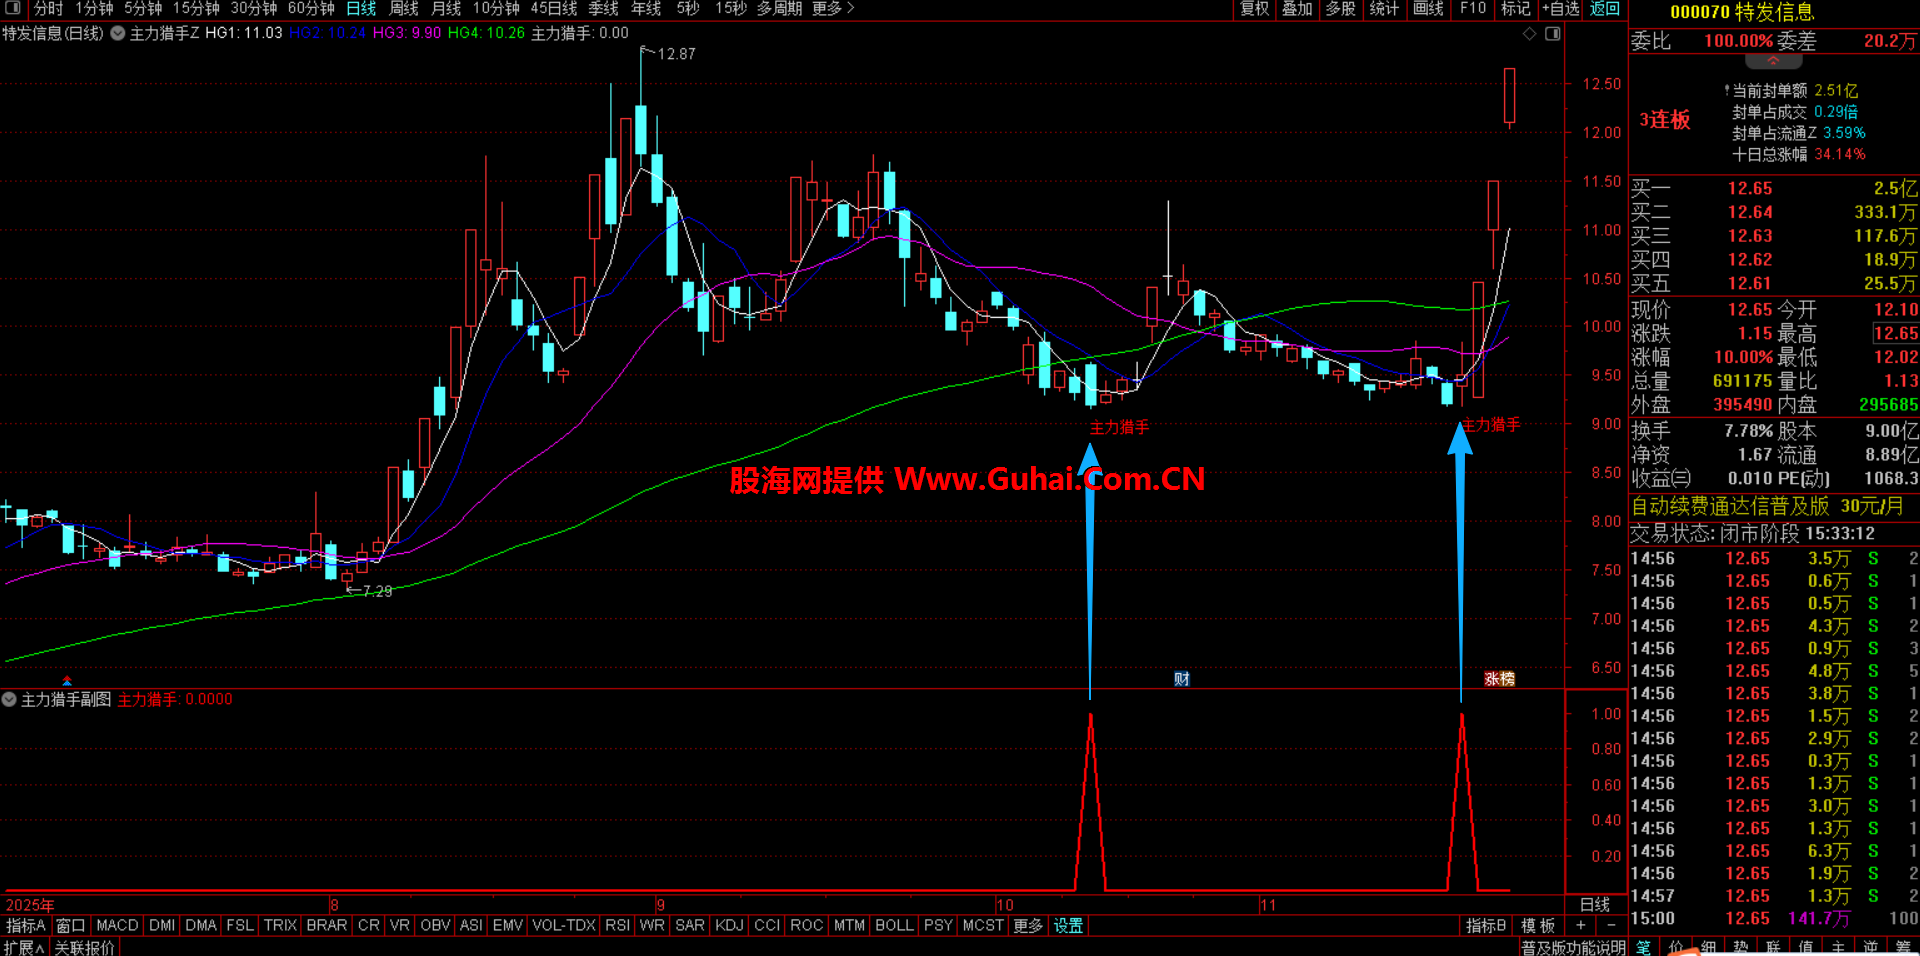Screen dimensions: 1920x956
Task: Click the 复权 button
Action: point(1254,8)
